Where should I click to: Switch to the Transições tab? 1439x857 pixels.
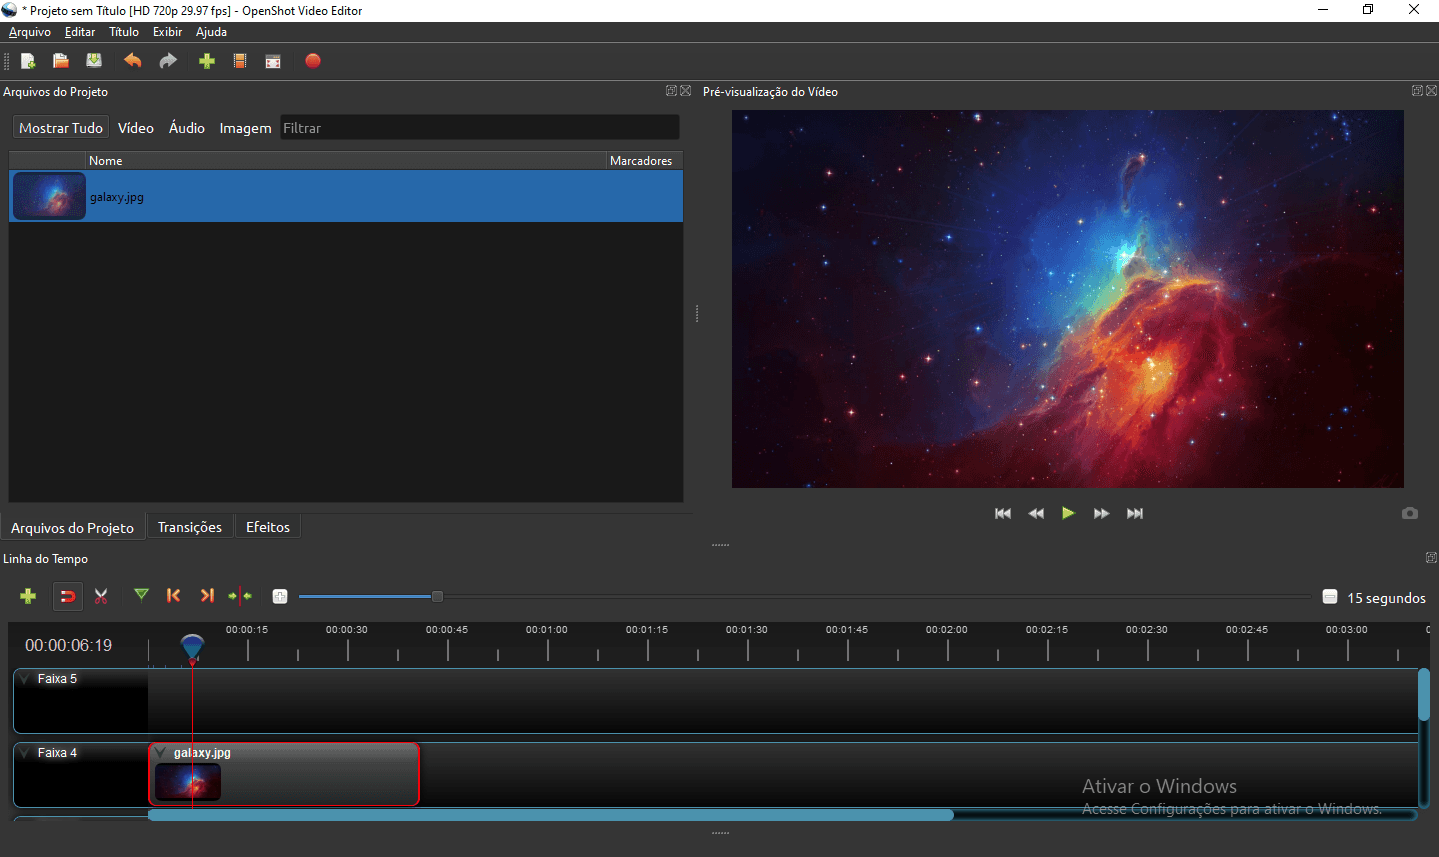(x=190, y=527)
